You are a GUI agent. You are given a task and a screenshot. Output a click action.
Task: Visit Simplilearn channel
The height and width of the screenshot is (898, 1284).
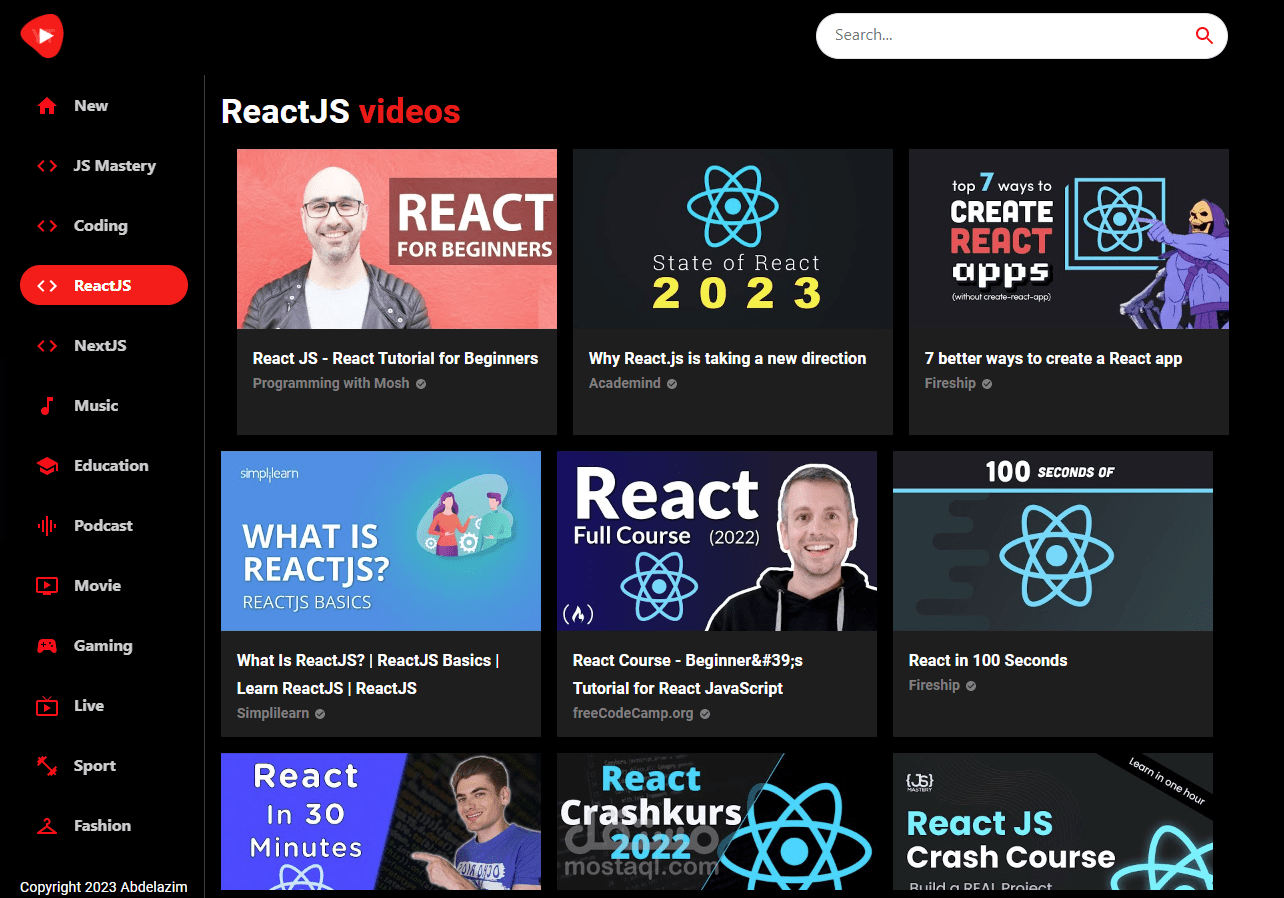point(273,714)
